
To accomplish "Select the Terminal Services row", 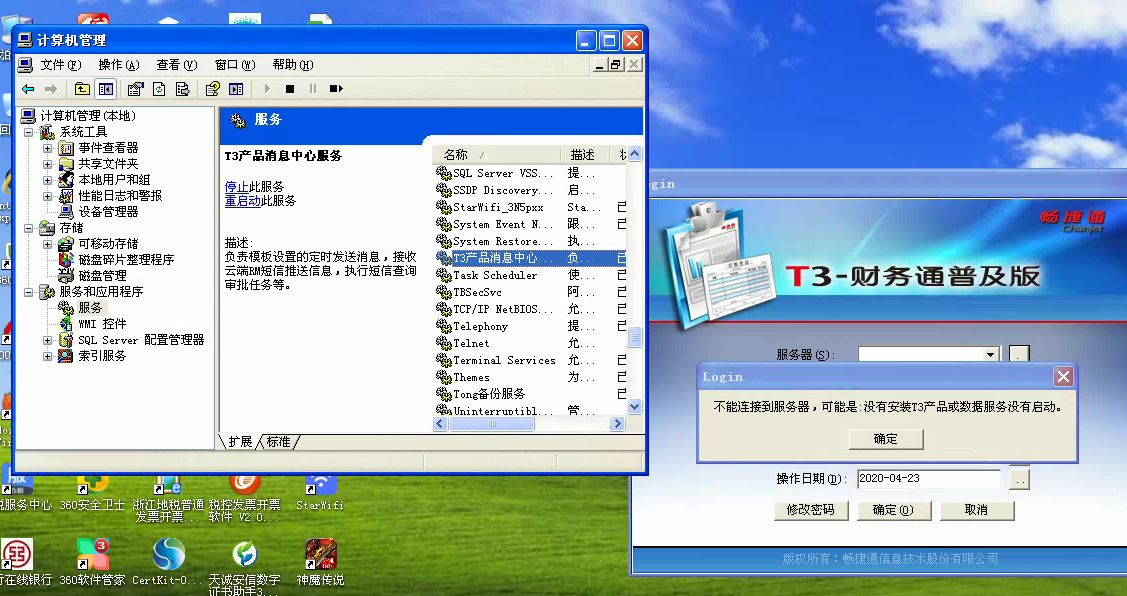I will (530, 360).
